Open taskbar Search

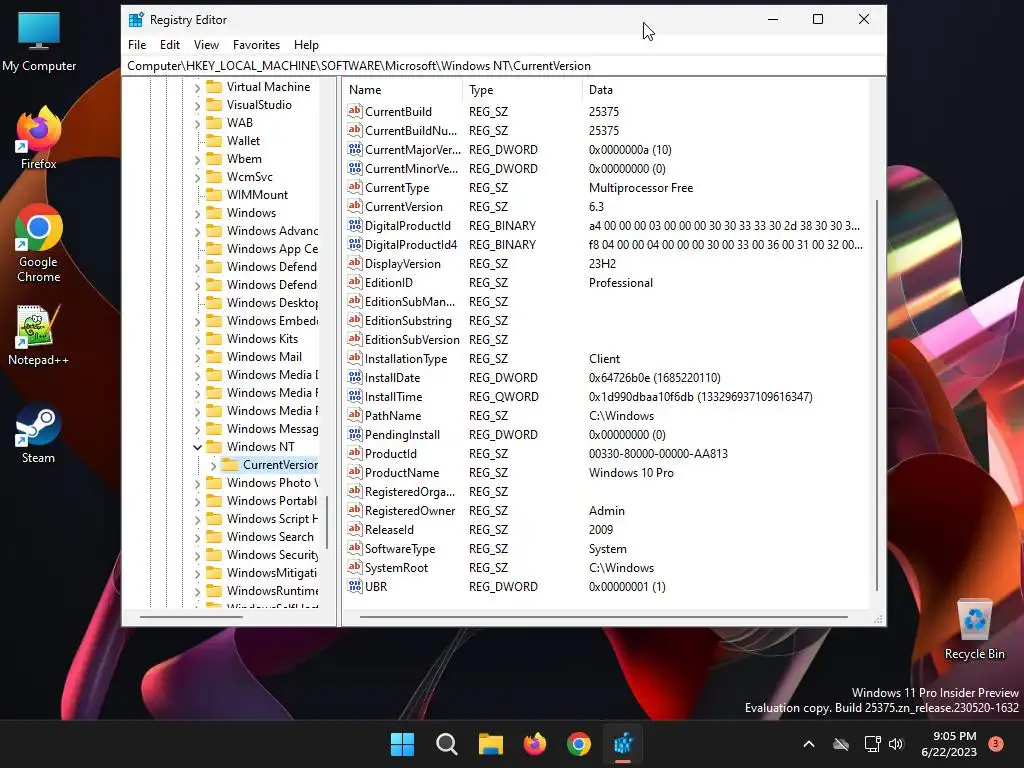click(447, 744)
